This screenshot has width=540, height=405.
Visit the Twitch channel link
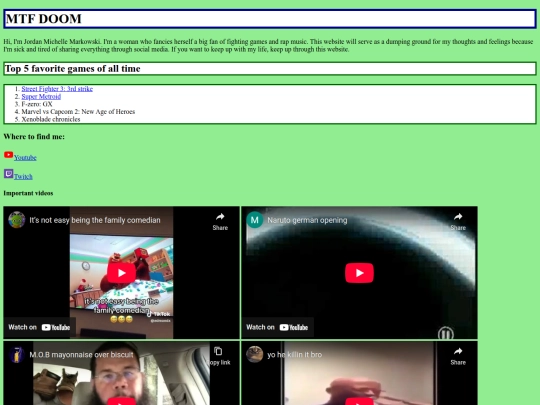coord(23,177)
